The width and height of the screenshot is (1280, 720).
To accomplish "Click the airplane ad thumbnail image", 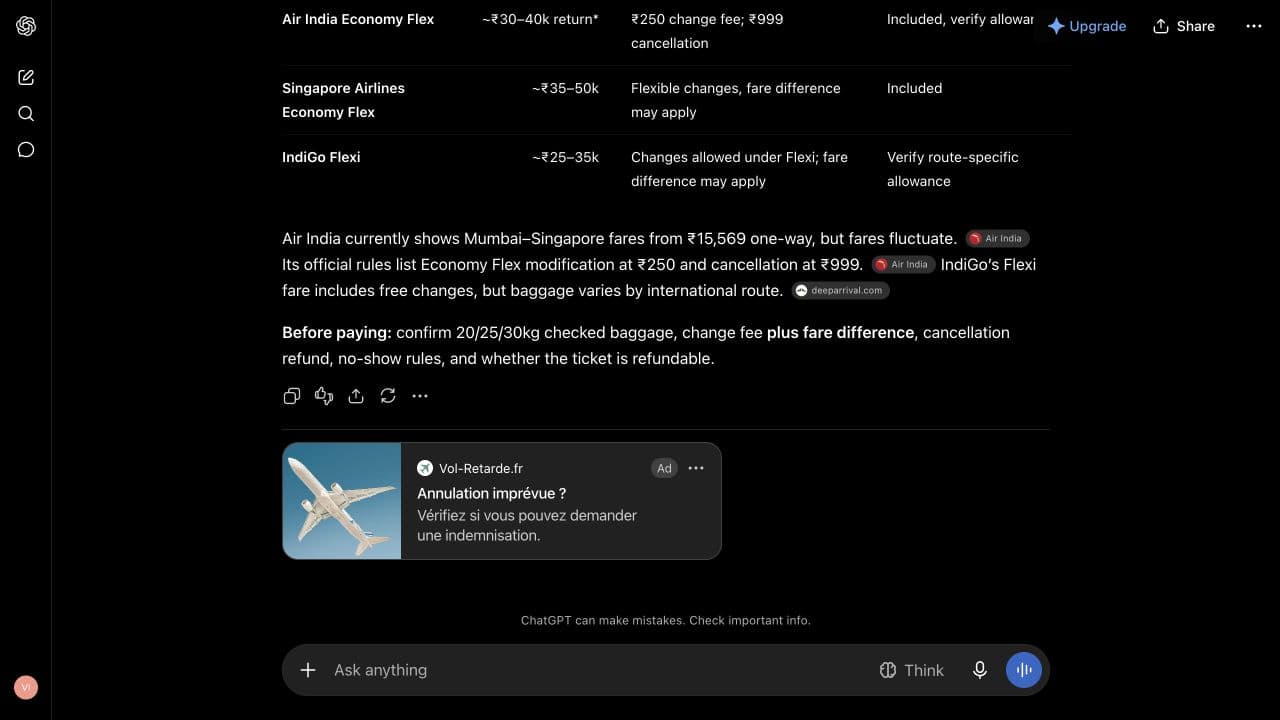I will 342,500.
